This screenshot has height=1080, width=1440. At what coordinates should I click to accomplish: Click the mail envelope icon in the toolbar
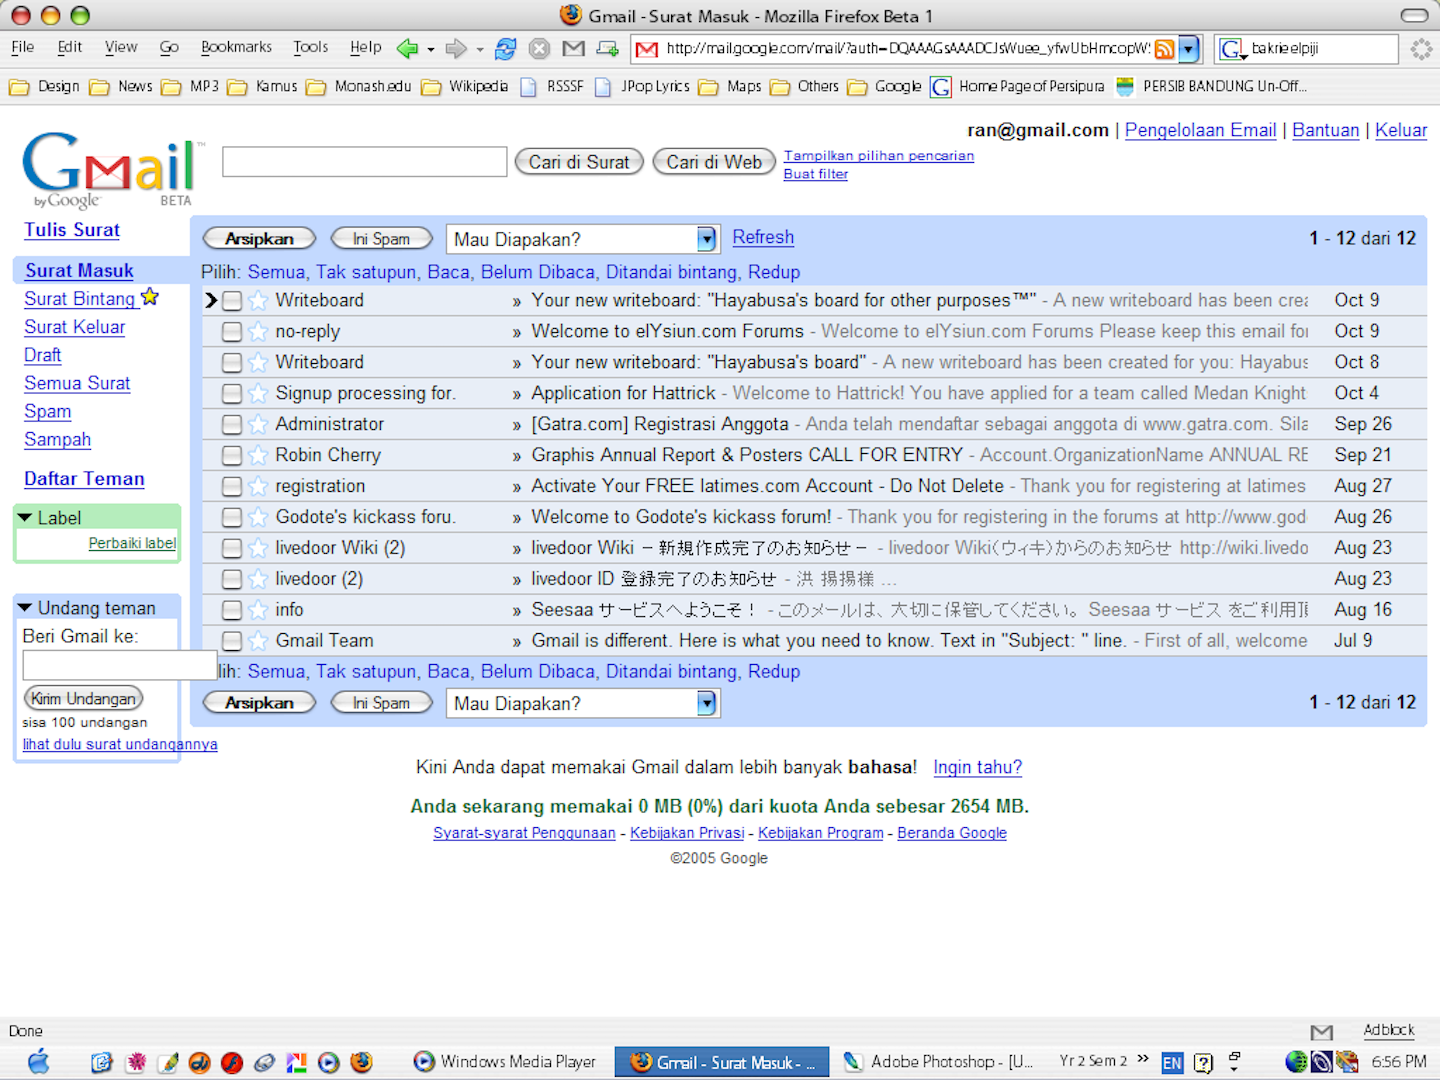coord(573,48)
